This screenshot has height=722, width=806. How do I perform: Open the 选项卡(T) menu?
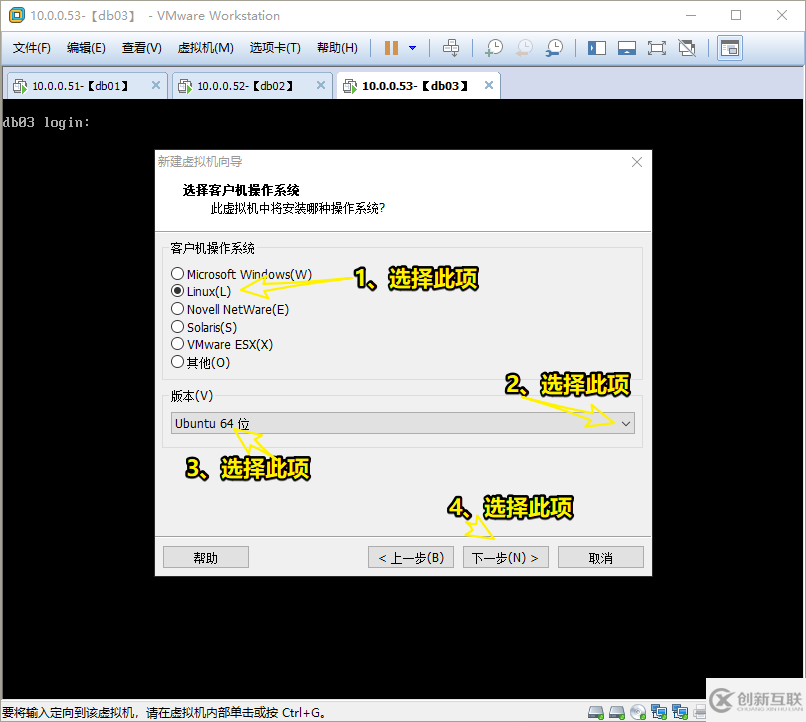coord(276,48)
